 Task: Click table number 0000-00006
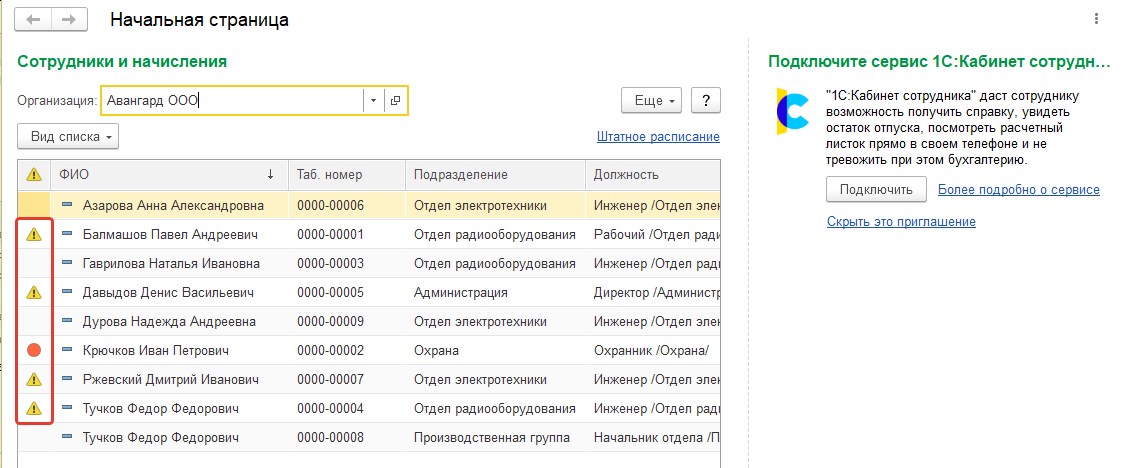pyautogui.click(x=330, y=206)
